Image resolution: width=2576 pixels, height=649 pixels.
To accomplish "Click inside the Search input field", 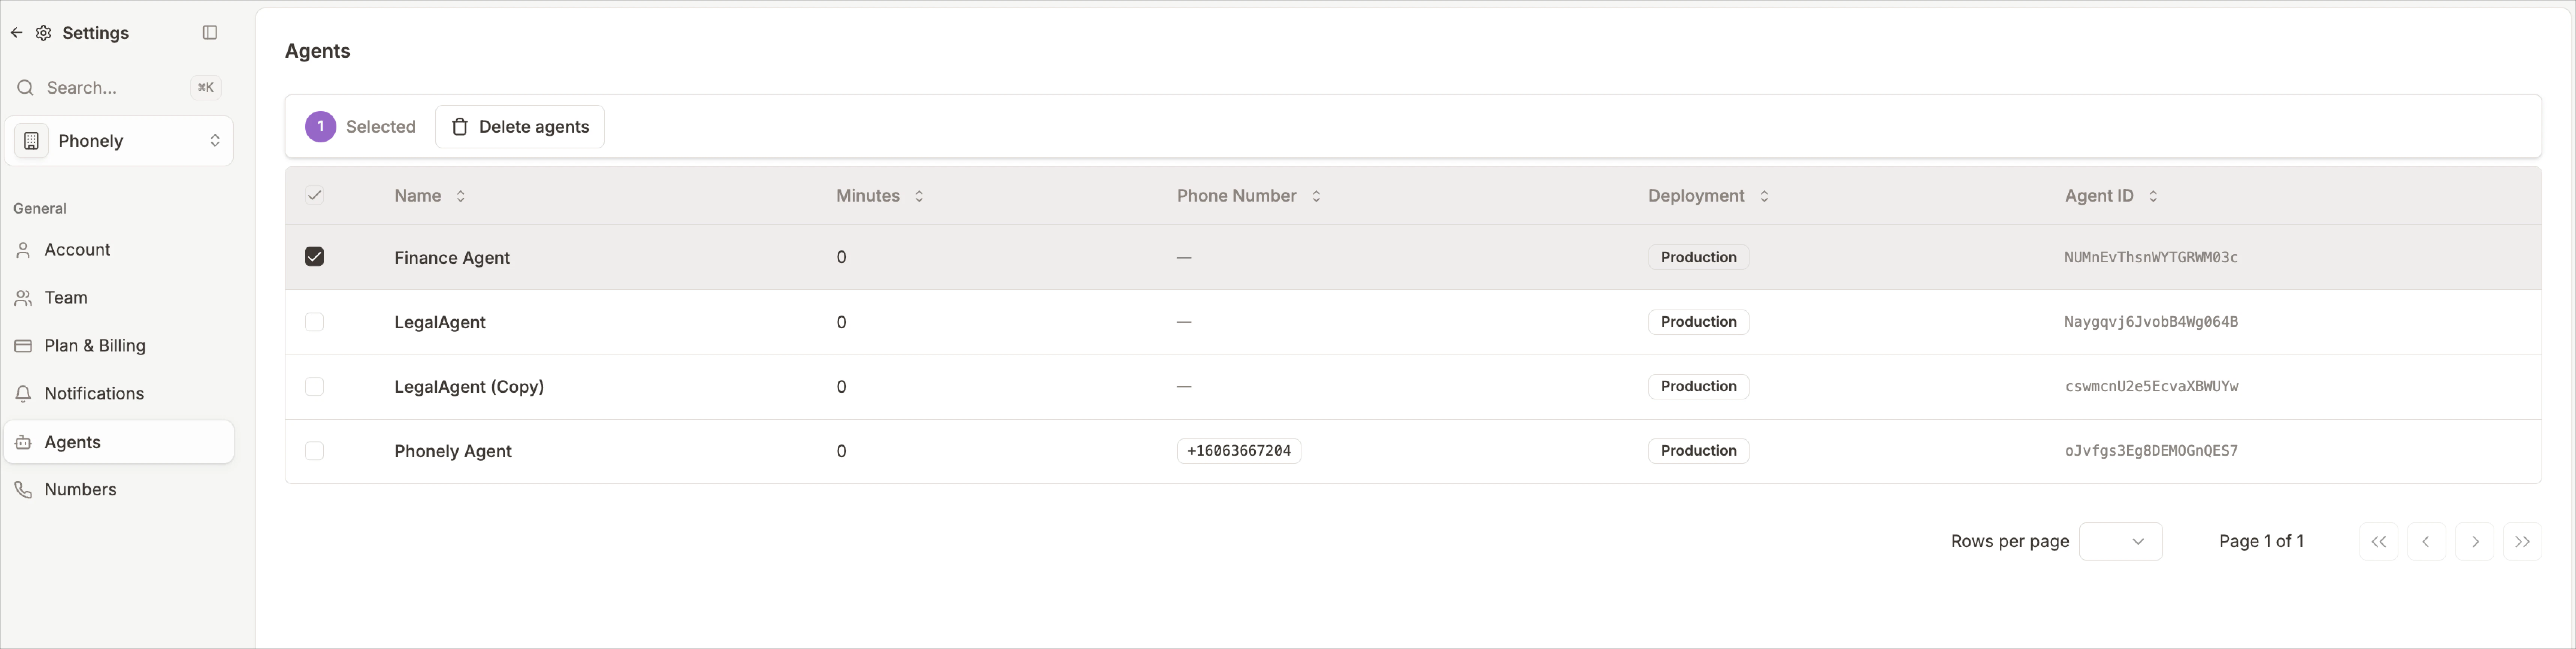I will (x=110, y=87).
